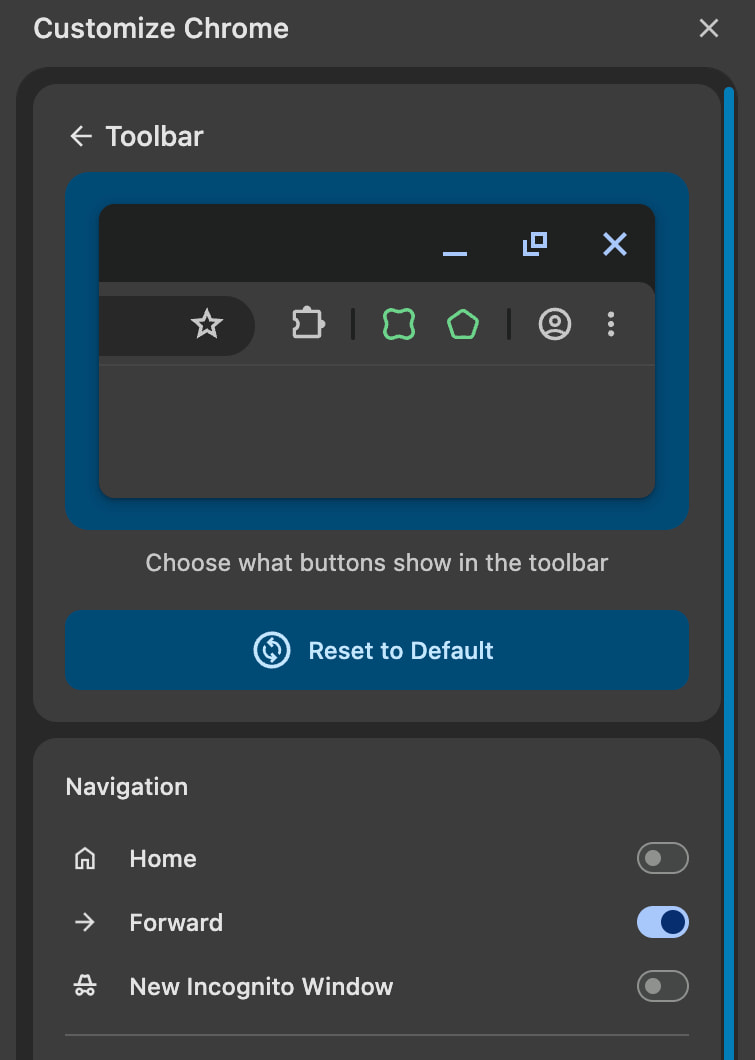Image resolution: width=755 pixels, height=1060 pixels.
Task: Click the green pentagon toolbar icon
Action: pyautogui.click(x=463, y=324)
